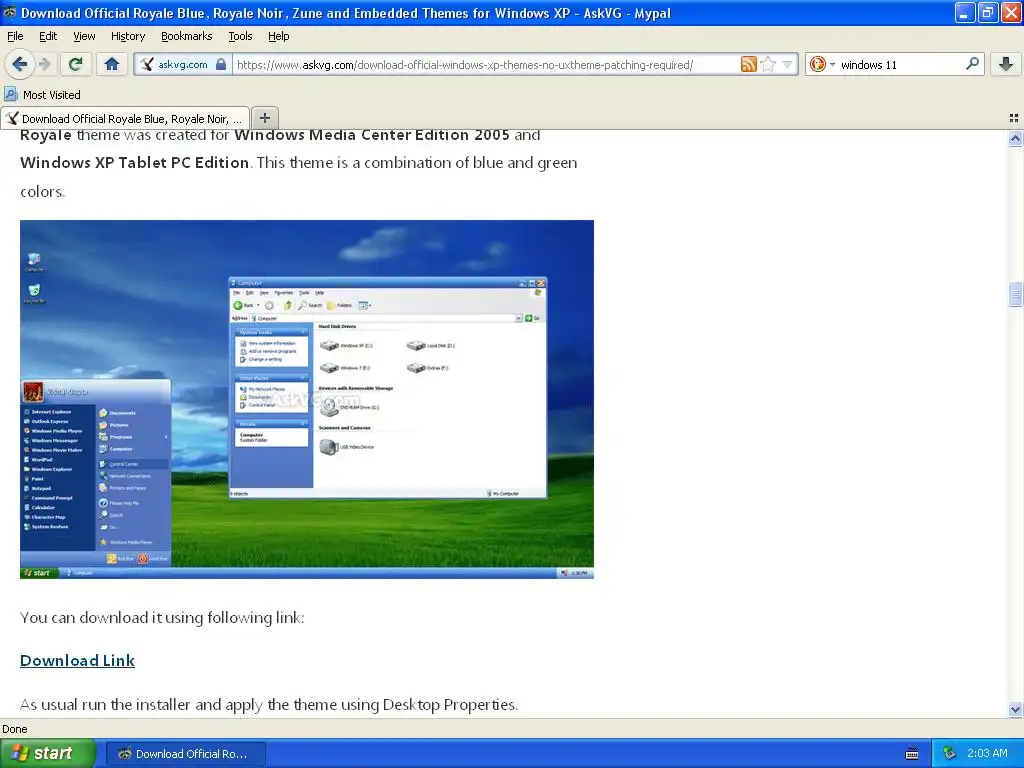The image size is (1024, 768).
Task: Open the Home page via house icon
Action: point(112,64)
